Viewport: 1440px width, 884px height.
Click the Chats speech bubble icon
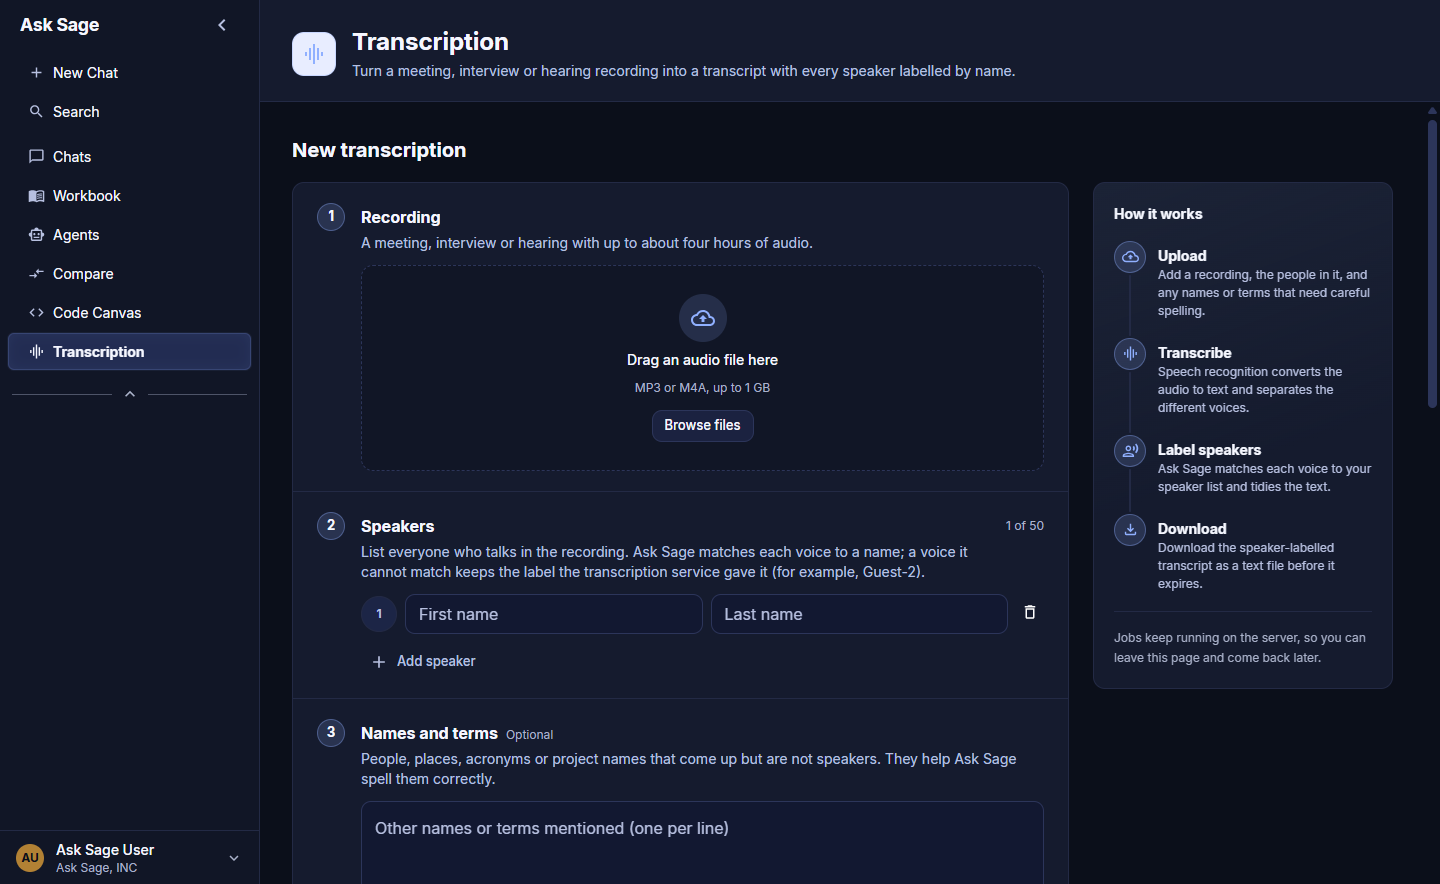(36, 157)
